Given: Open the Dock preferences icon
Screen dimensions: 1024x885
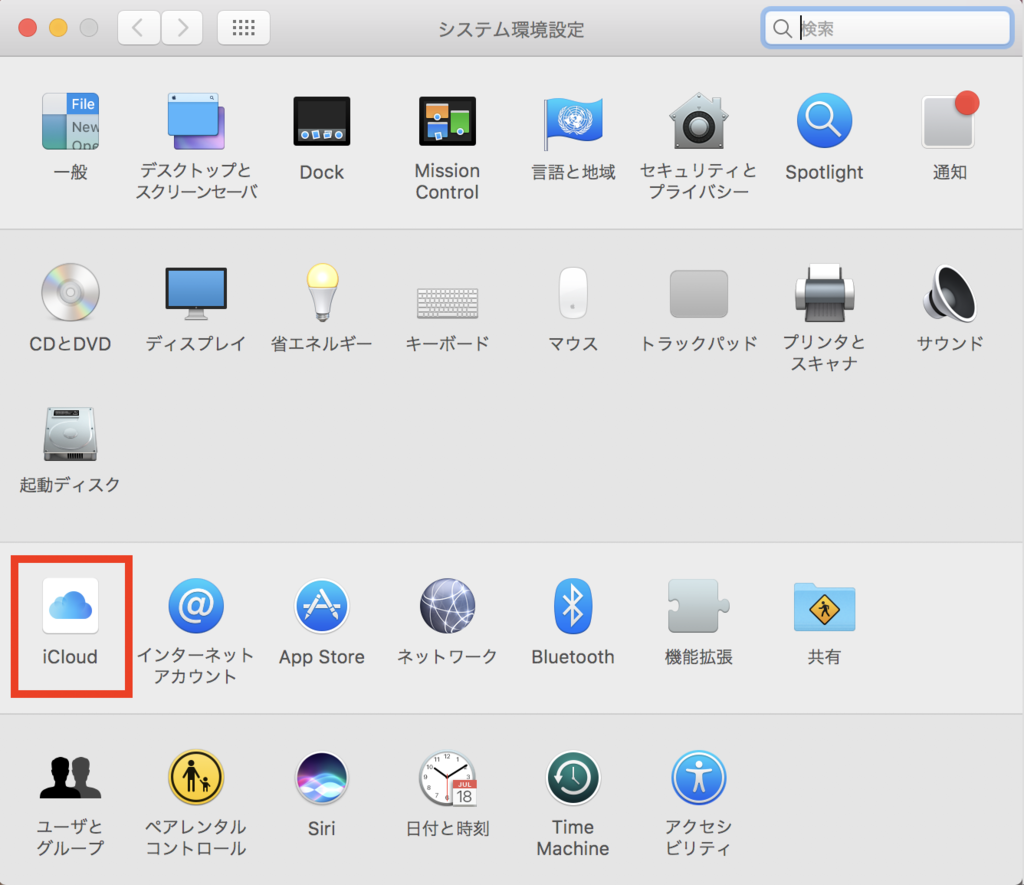Looking at the screenshot, I should pos(321,121).
